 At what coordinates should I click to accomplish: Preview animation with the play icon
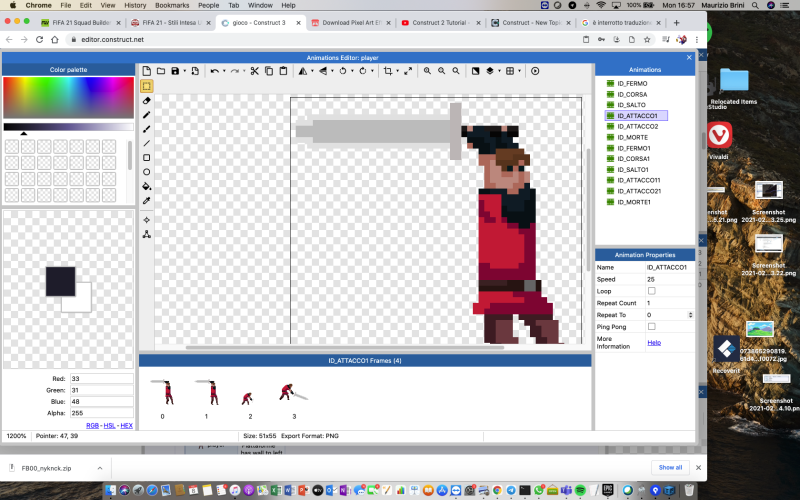[535, 71]
